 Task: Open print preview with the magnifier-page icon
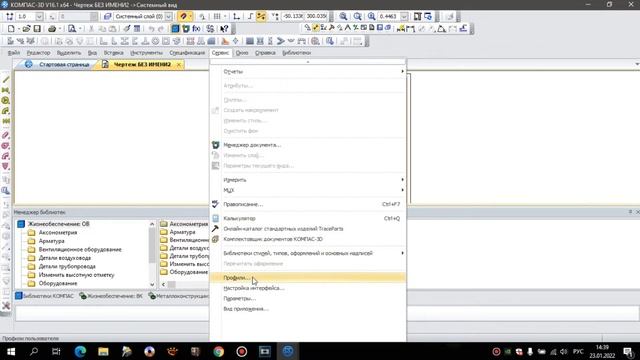72,29
